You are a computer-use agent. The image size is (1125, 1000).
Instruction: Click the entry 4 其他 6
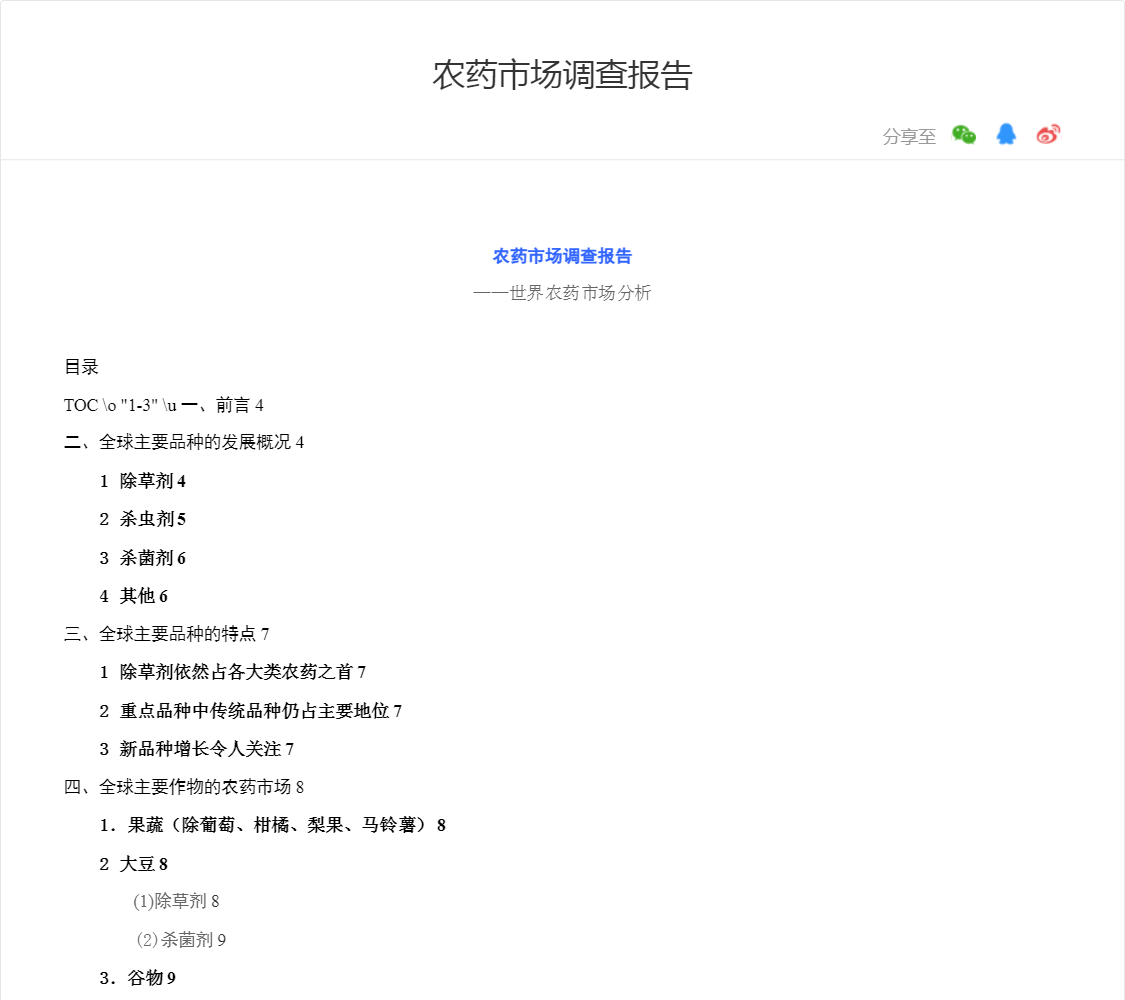click(x=133, y=596)
